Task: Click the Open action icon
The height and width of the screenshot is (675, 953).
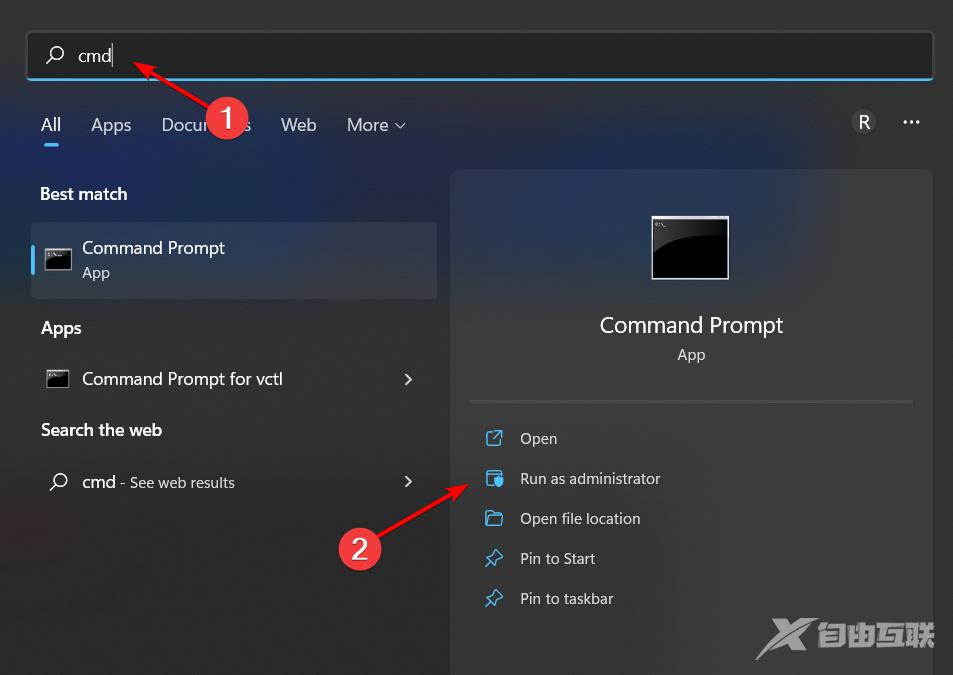Action: (x=494, y=438)
